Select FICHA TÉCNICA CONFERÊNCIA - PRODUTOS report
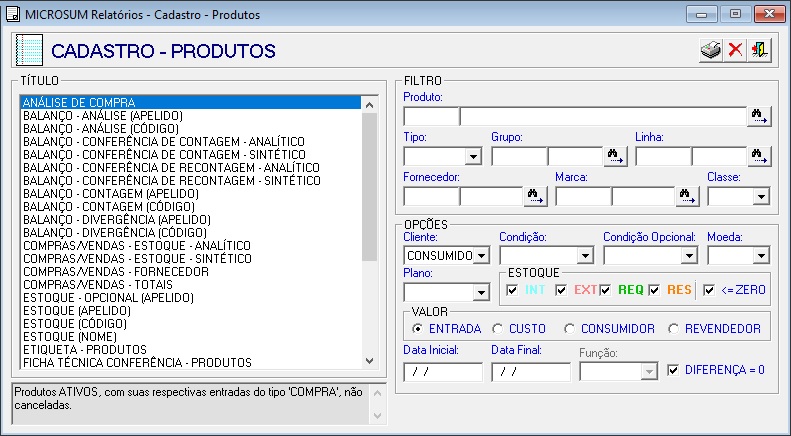Image resolution: width=791 pixels, height=436 pixels. click(191, 363)
